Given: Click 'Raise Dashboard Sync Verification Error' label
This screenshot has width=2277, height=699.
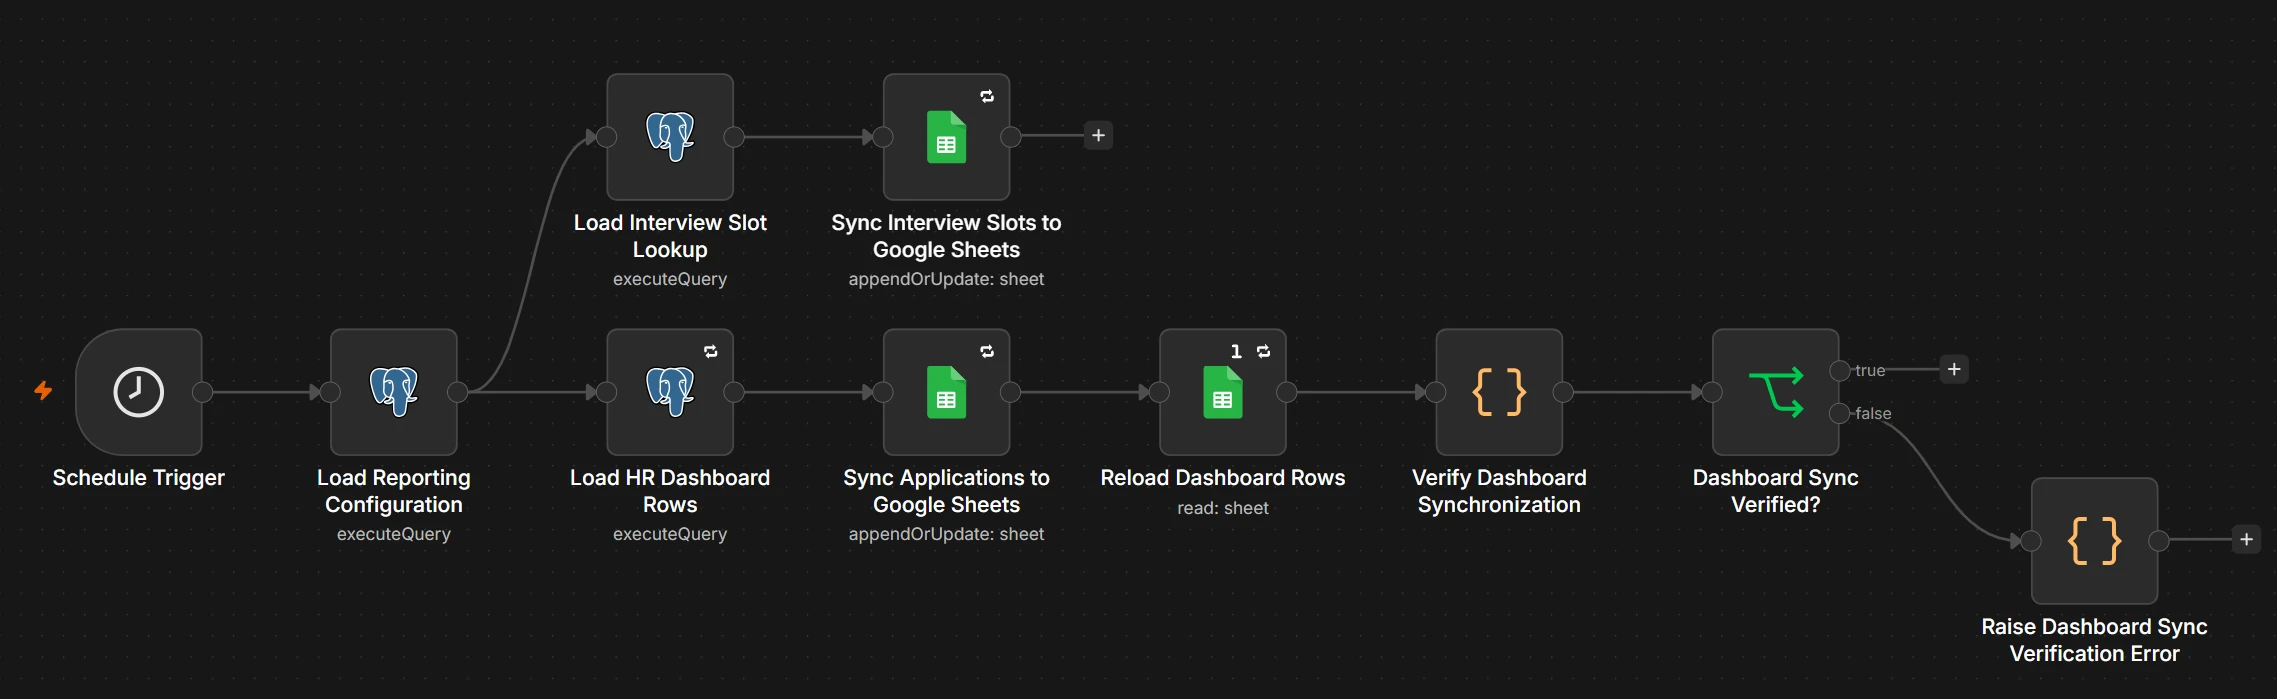Looking at the screenshot, I should [2094, 640].
